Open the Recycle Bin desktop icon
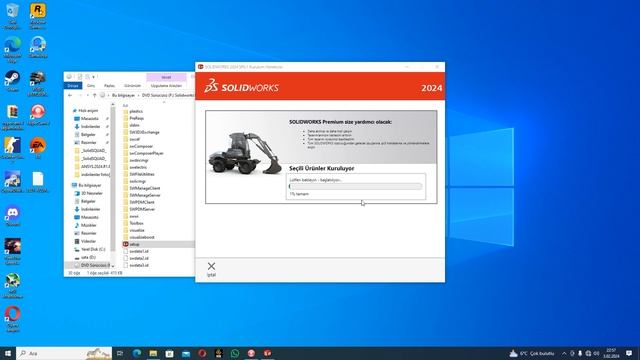Screen dimensions: 640x360 tap(13, 16)
